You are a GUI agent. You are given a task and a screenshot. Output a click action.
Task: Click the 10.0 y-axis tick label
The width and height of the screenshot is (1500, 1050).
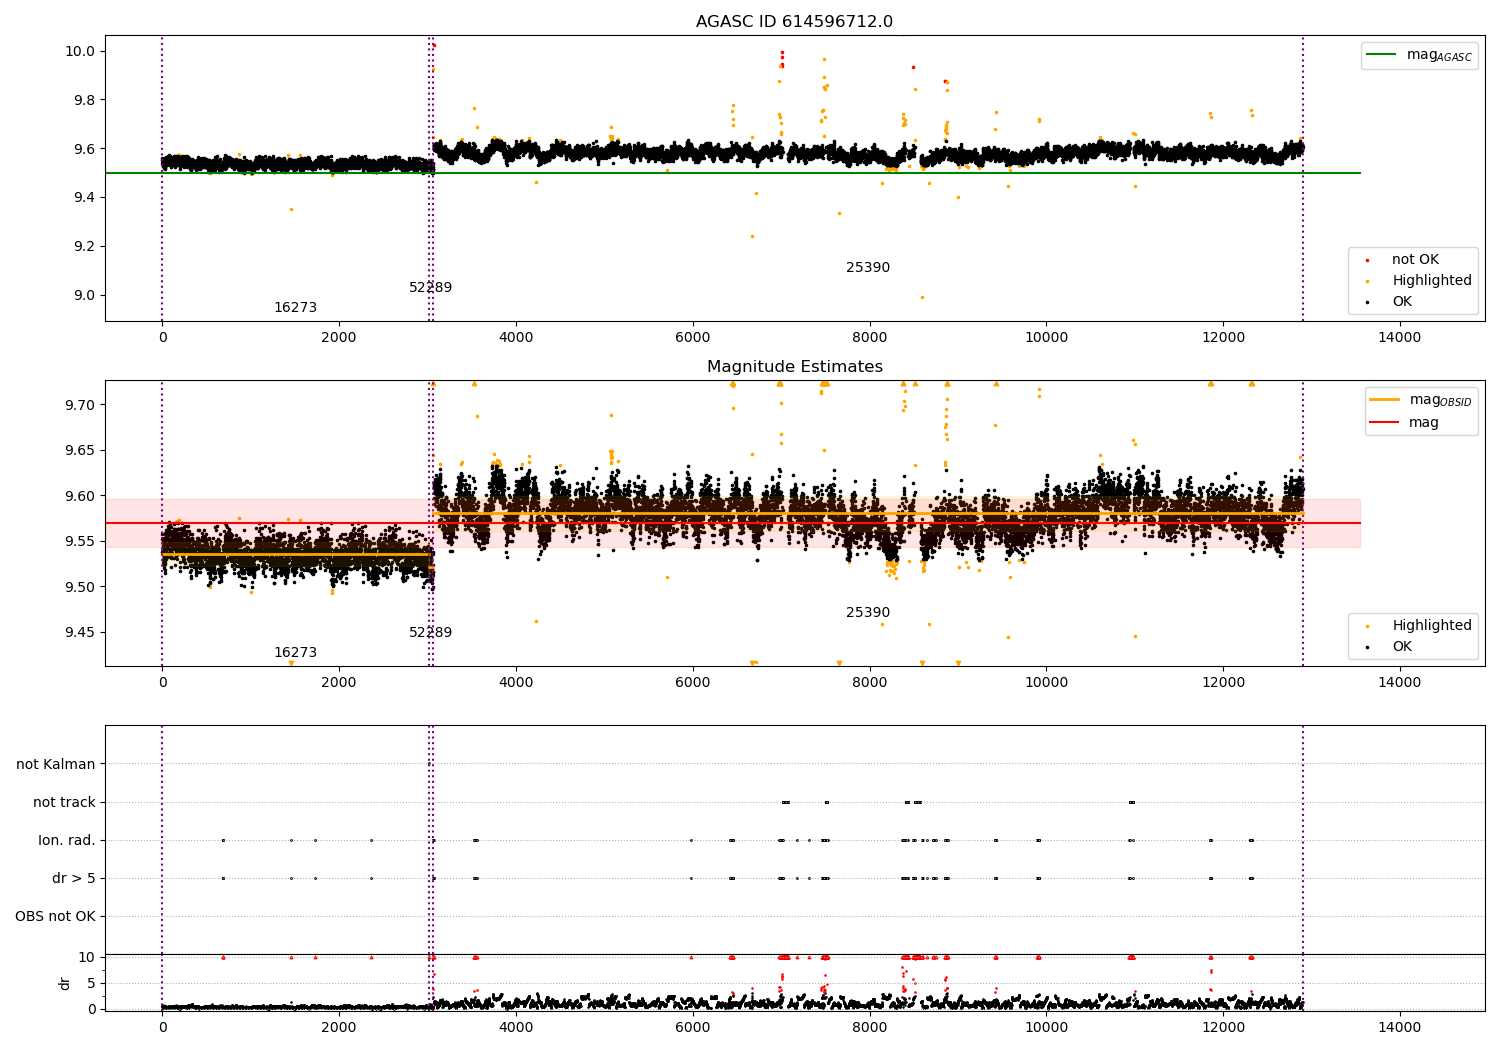point(83,51)
